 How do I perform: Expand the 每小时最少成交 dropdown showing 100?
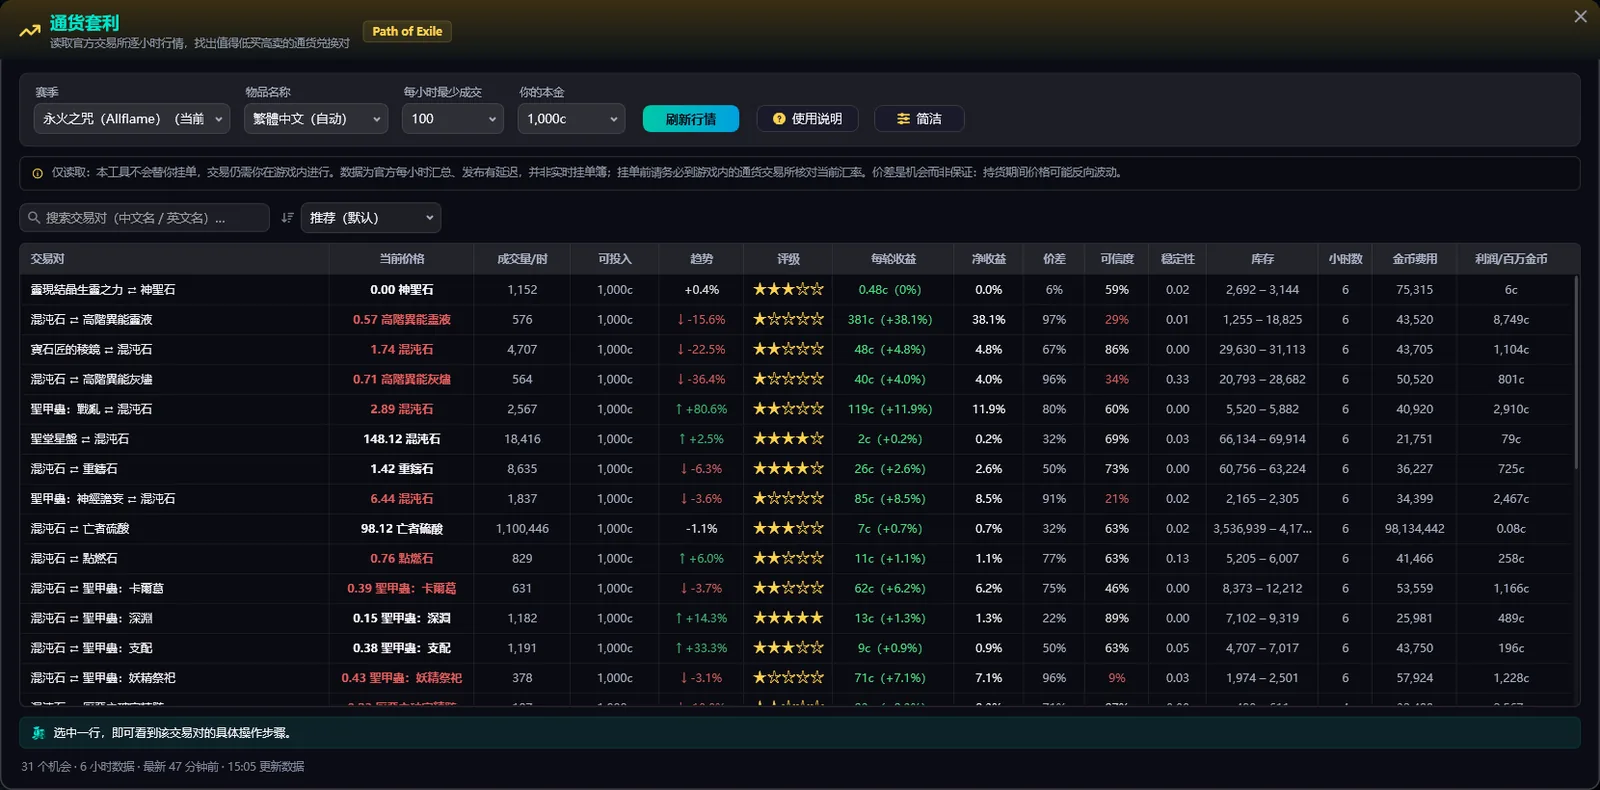pyautogui.click(x=453, y=119)
